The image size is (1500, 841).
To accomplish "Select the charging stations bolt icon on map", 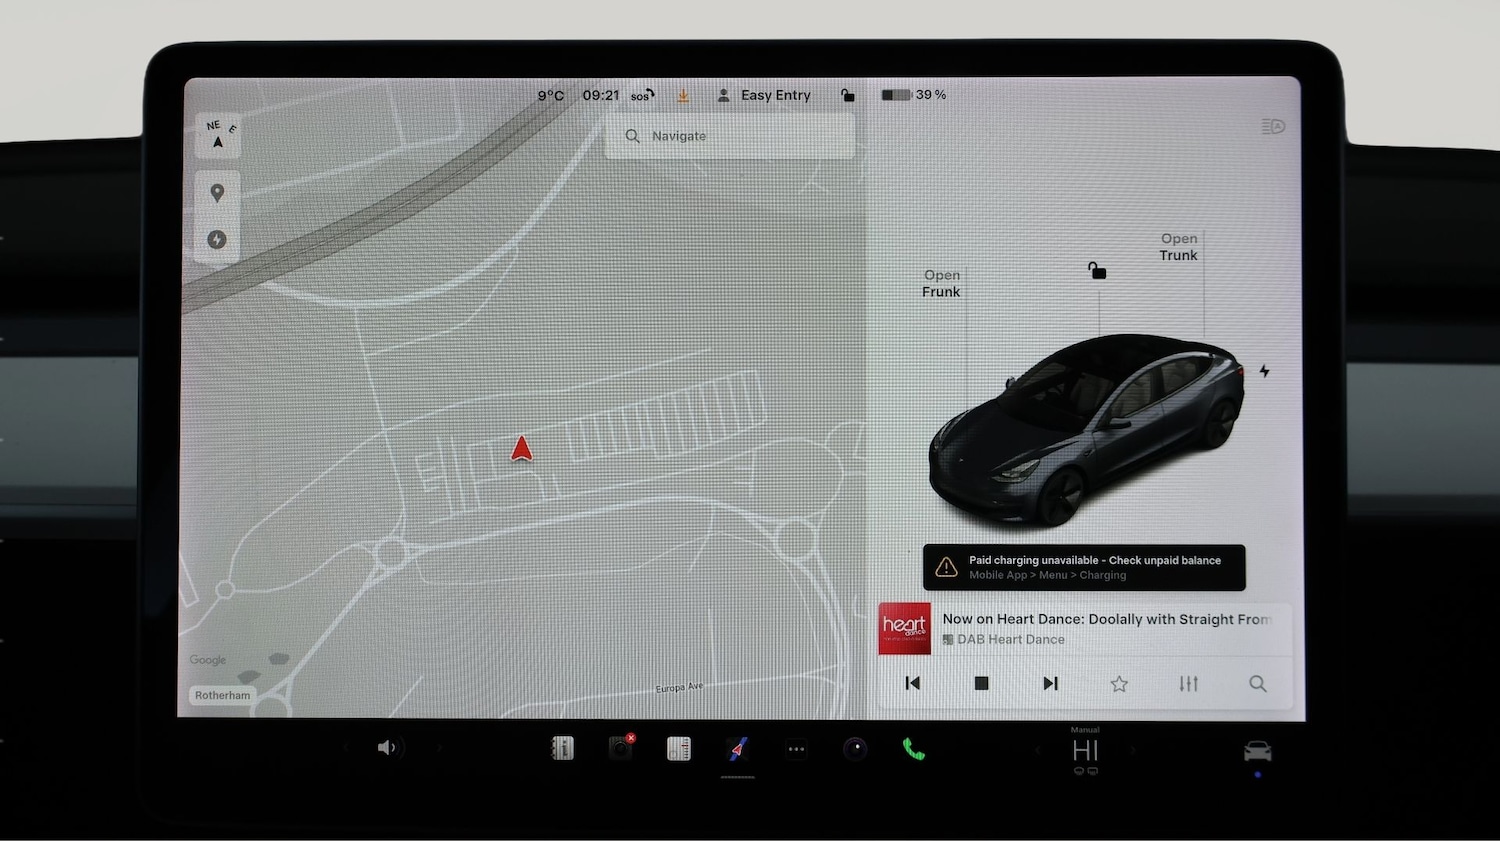I will click(x=217, y=240).
